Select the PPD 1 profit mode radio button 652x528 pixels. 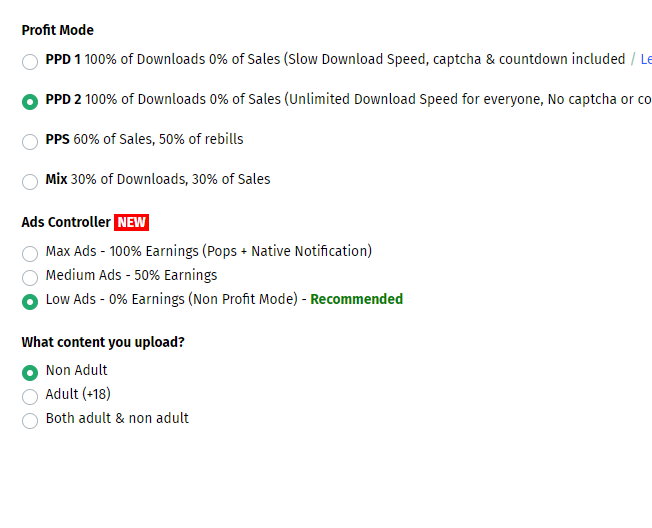[30, 62]
